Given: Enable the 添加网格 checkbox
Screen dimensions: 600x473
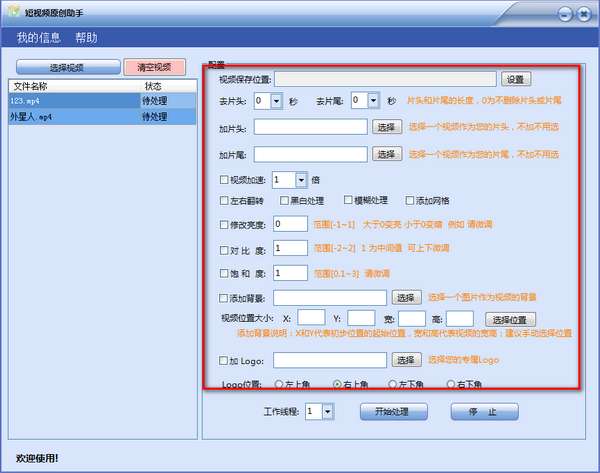Looking at the screenshot, I should [410, 200].
